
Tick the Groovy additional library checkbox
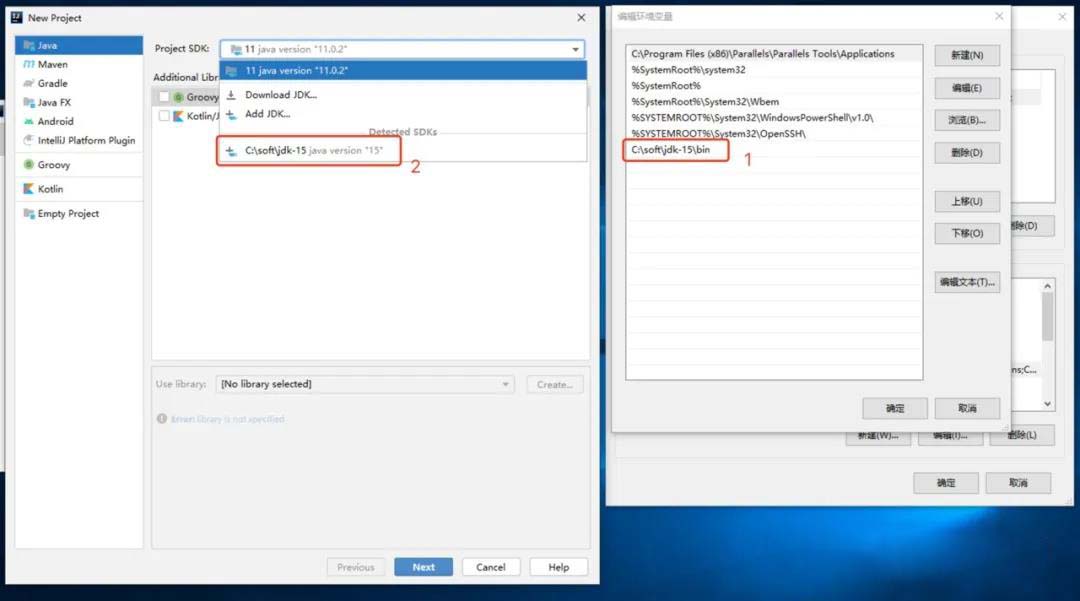tap(164, 97)
